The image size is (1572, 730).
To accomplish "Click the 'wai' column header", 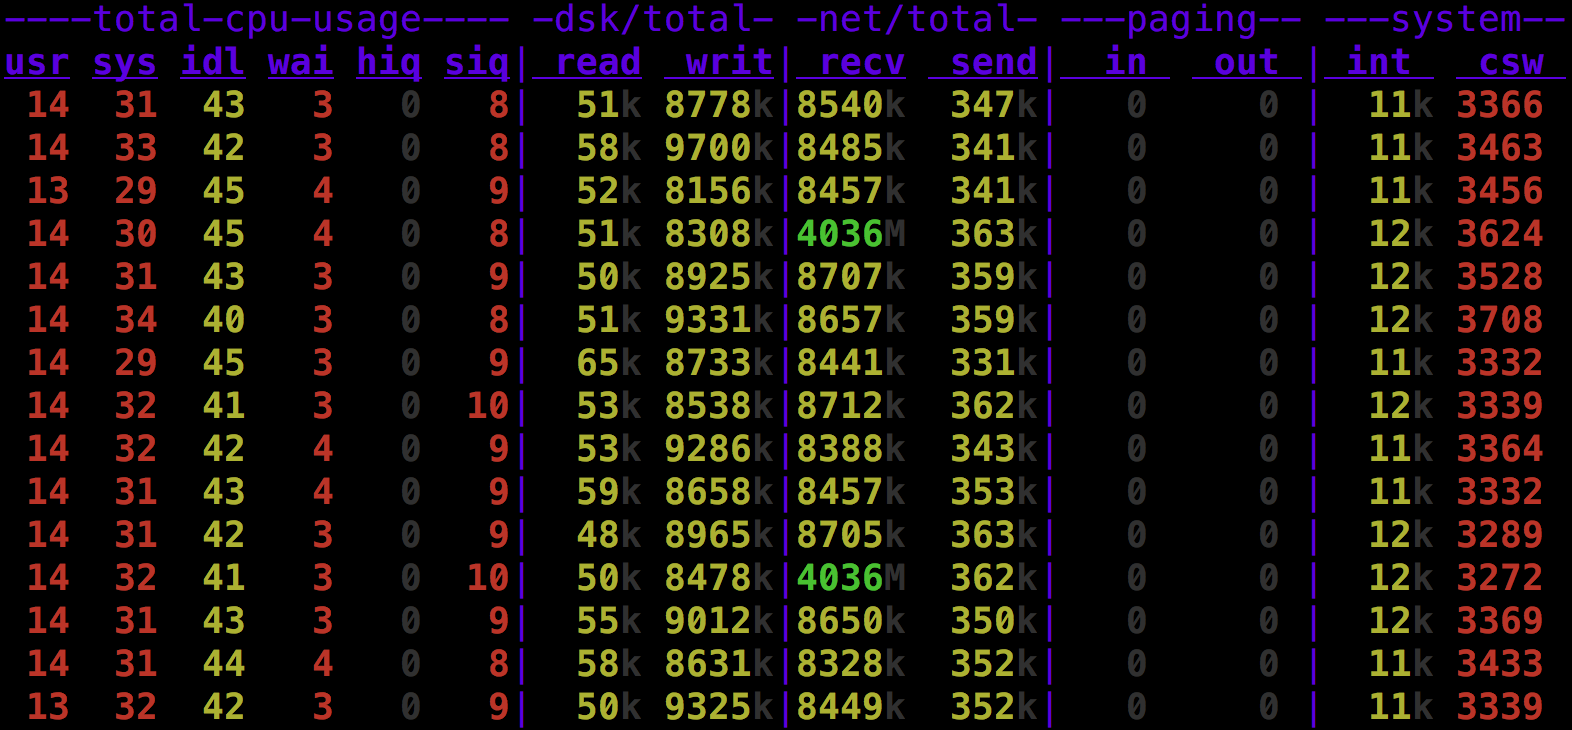I will pos(301,62).
